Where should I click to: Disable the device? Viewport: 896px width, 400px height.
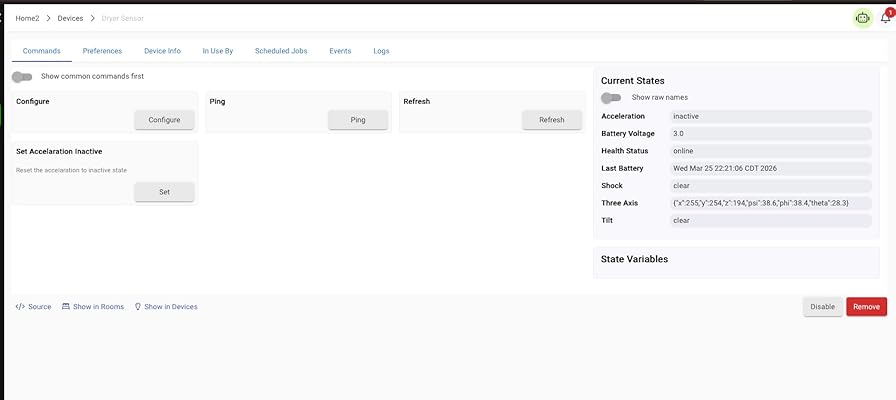pos(823,307)
